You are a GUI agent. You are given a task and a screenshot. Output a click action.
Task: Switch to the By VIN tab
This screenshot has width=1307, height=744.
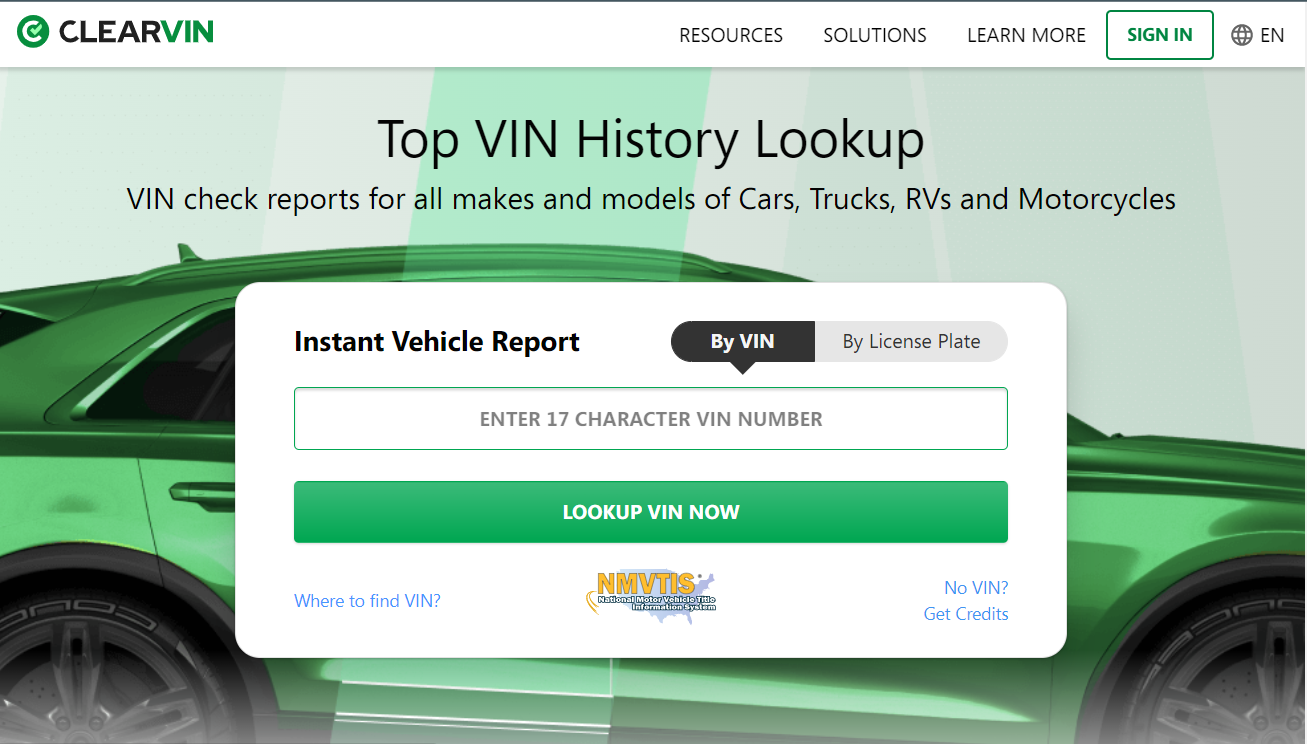pos(743,341)
